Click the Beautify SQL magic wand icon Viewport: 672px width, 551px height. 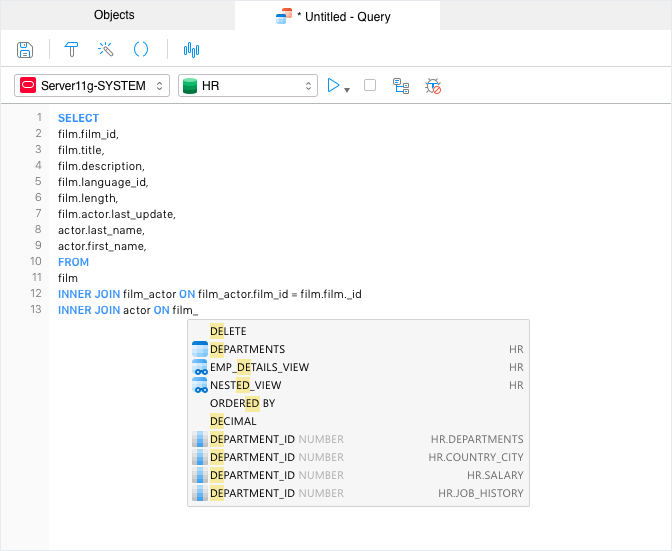click(x=105, y=50)
